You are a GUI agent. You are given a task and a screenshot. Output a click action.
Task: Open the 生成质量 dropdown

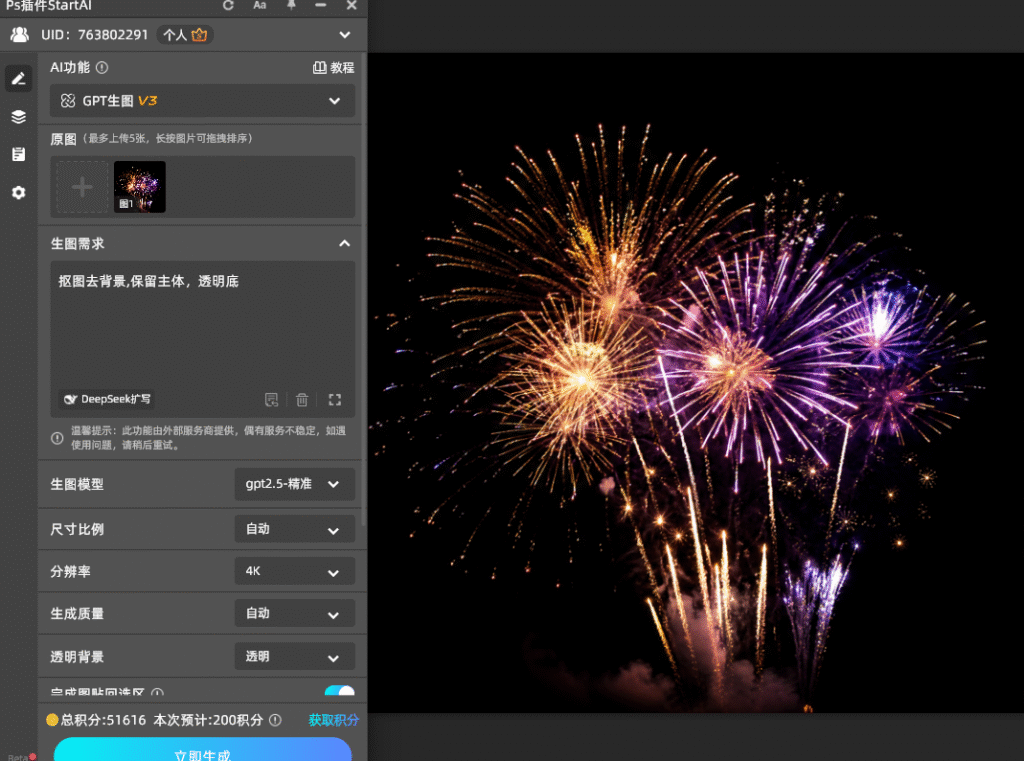295,613
